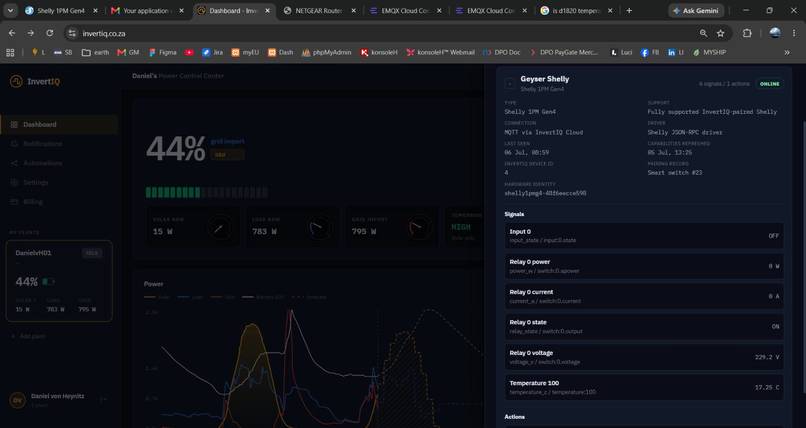This screenshot has height=428, width=806.
Task: Click the Input 0 signal row
Action: (644, 236)
